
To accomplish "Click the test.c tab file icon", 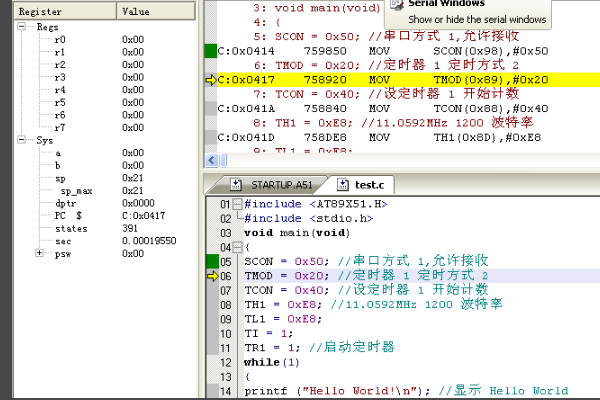I will (x=342, y=185).
